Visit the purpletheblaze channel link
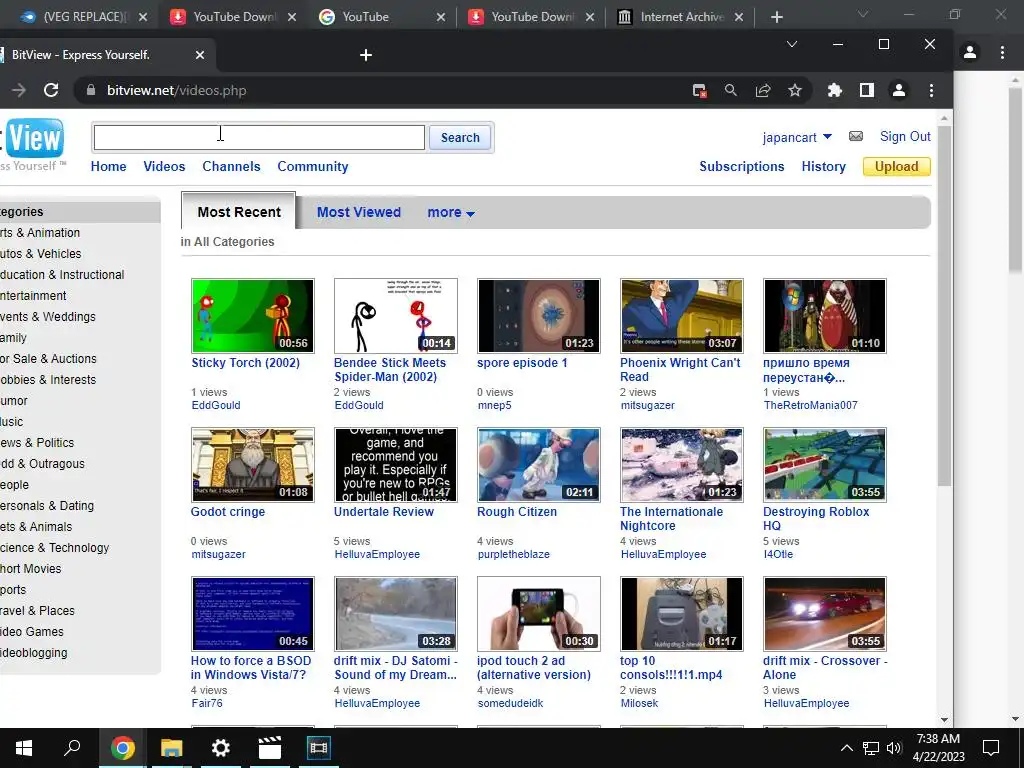Image resolution: width=1024 pixels, height=768 pixels. (x=513, y=554)
